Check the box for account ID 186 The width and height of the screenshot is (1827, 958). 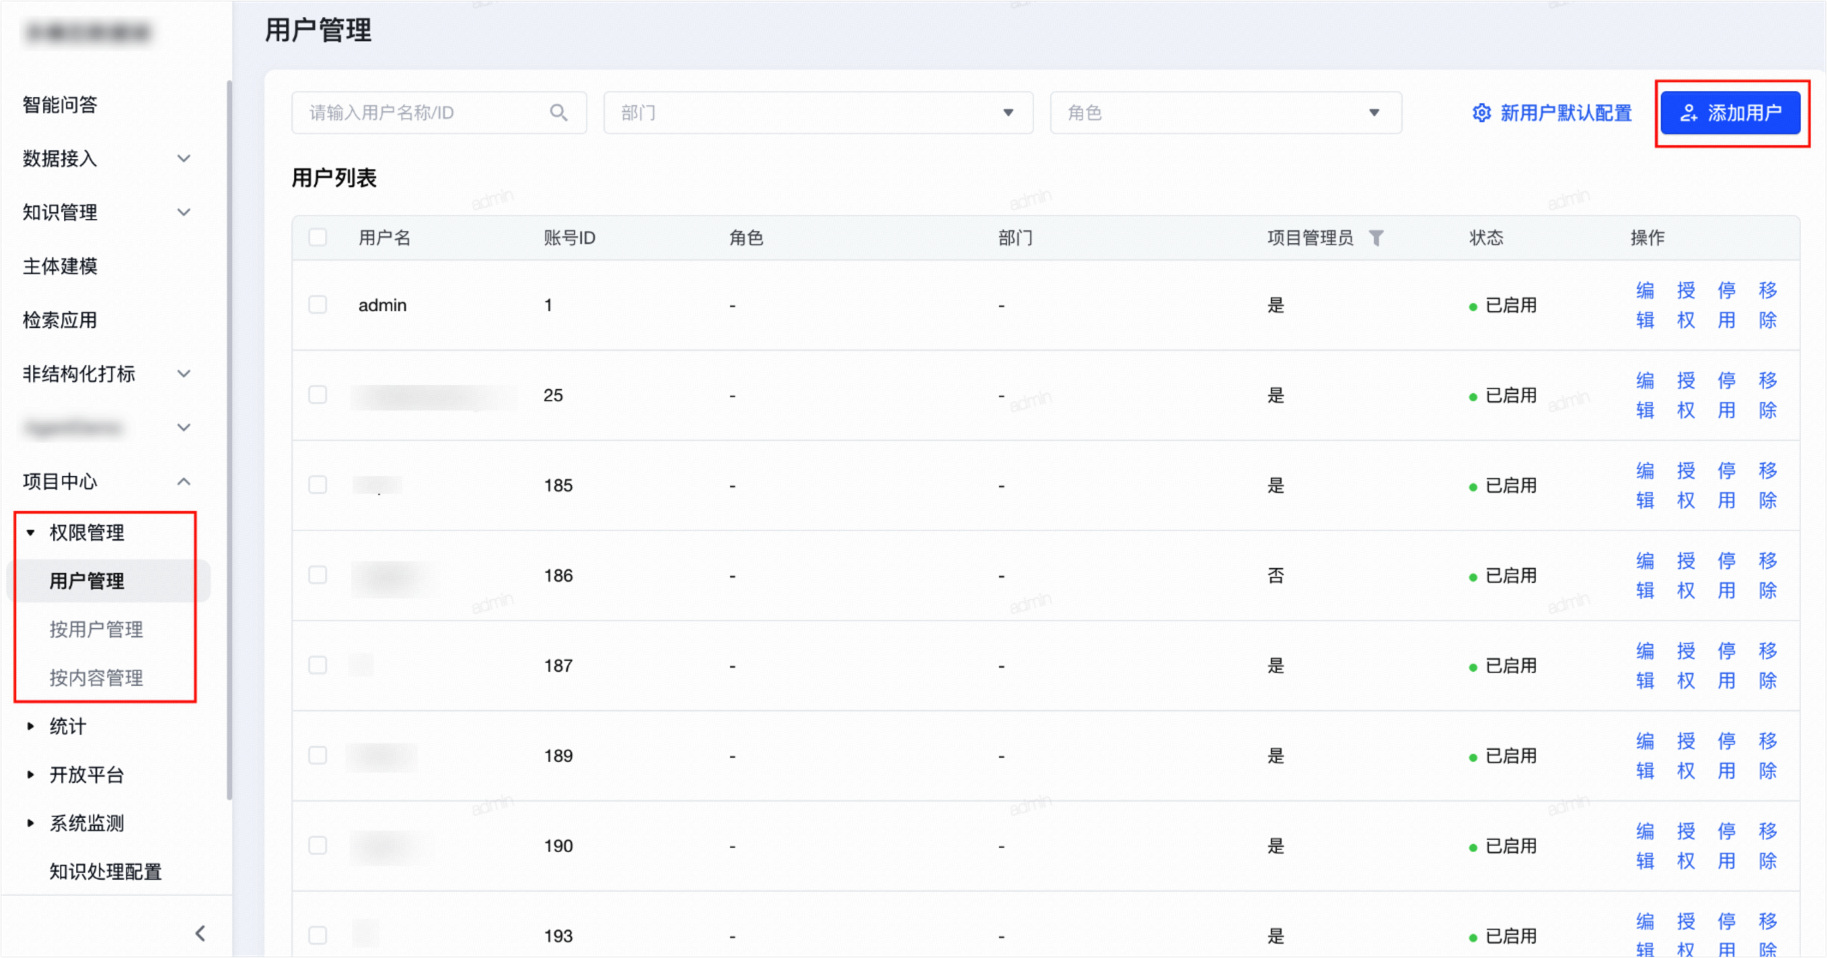coord(318,575)
